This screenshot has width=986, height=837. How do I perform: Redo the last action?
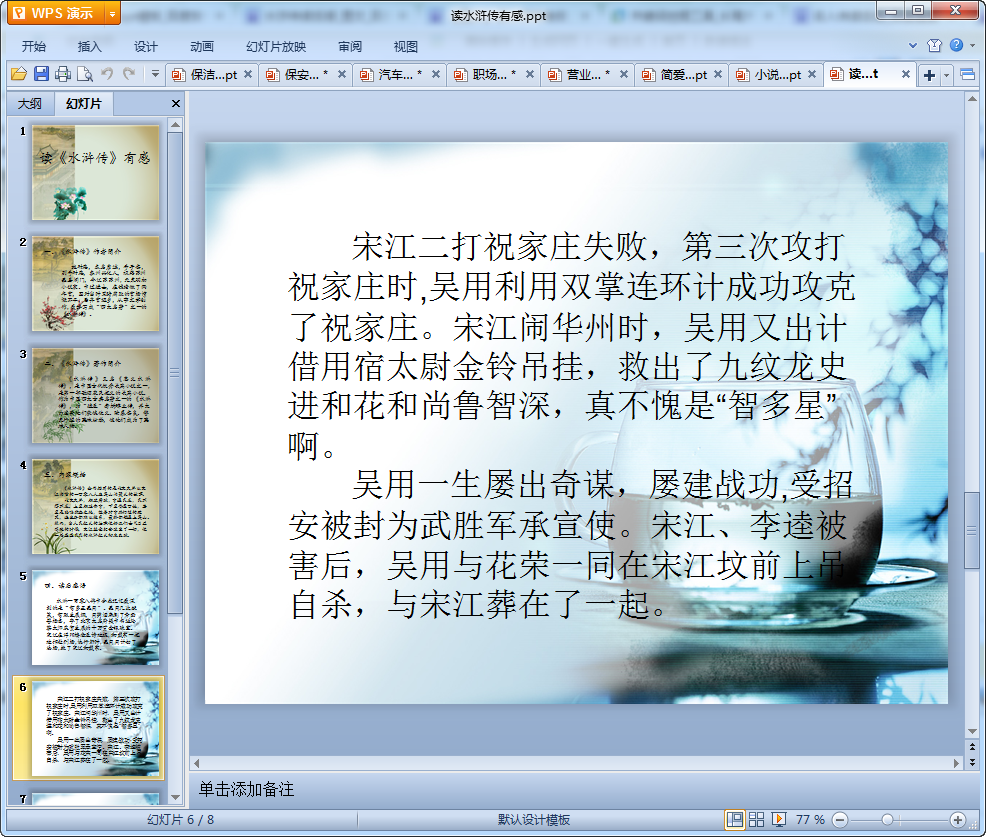[129, 74]
